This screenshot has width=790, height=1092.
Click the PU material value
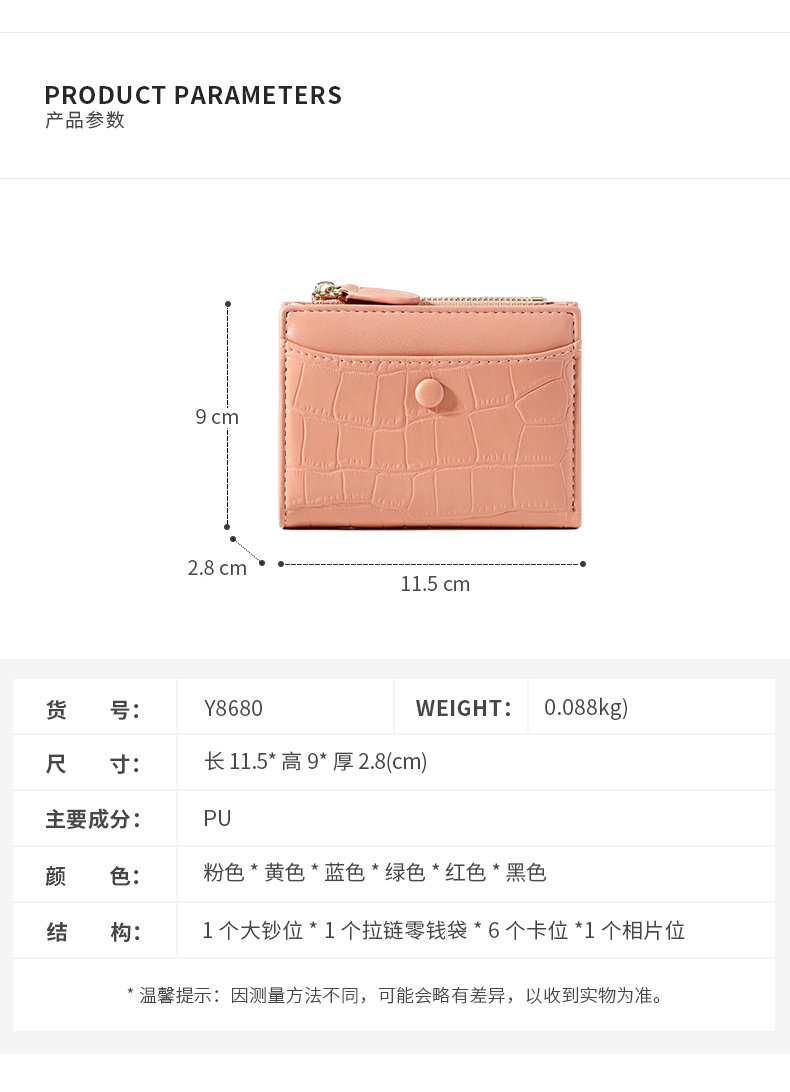(x=217, y=818)
